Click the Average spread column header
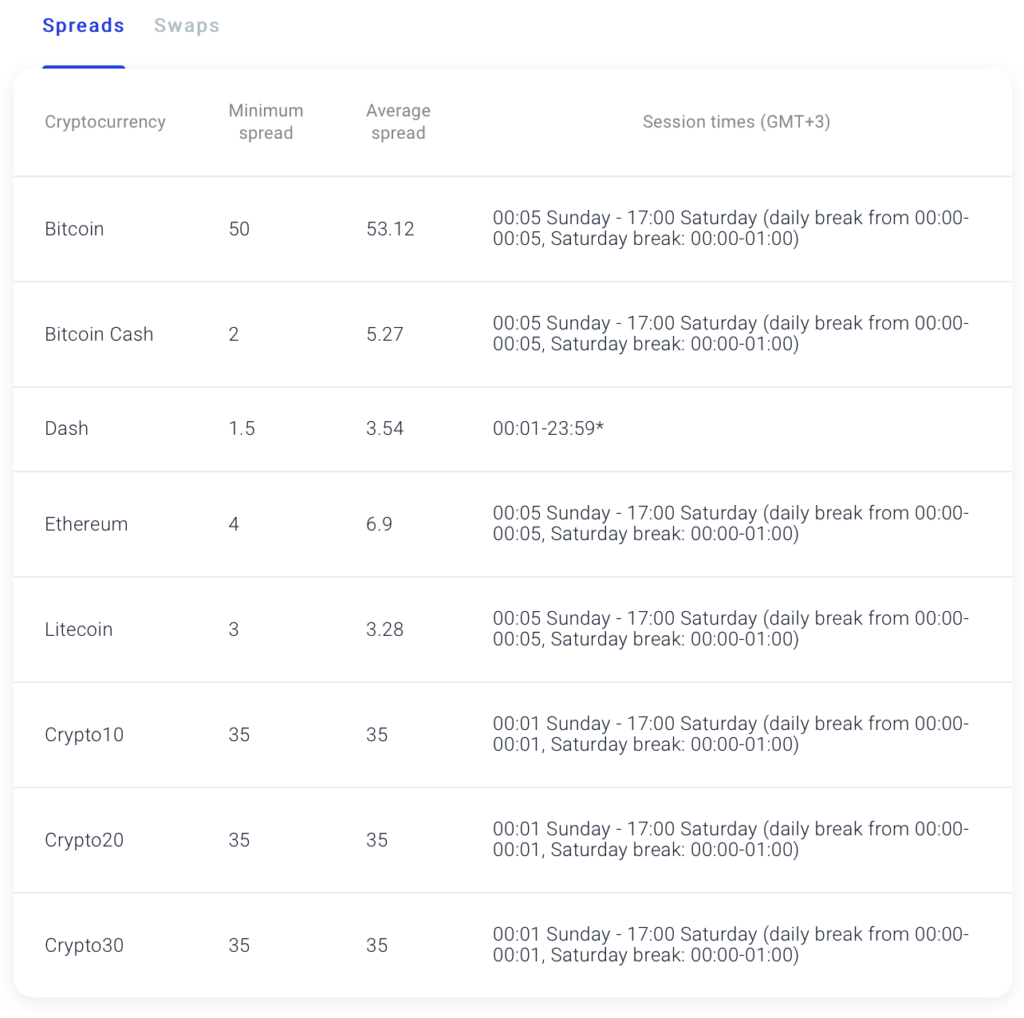 pyautogui.click(x=398, y=122)
